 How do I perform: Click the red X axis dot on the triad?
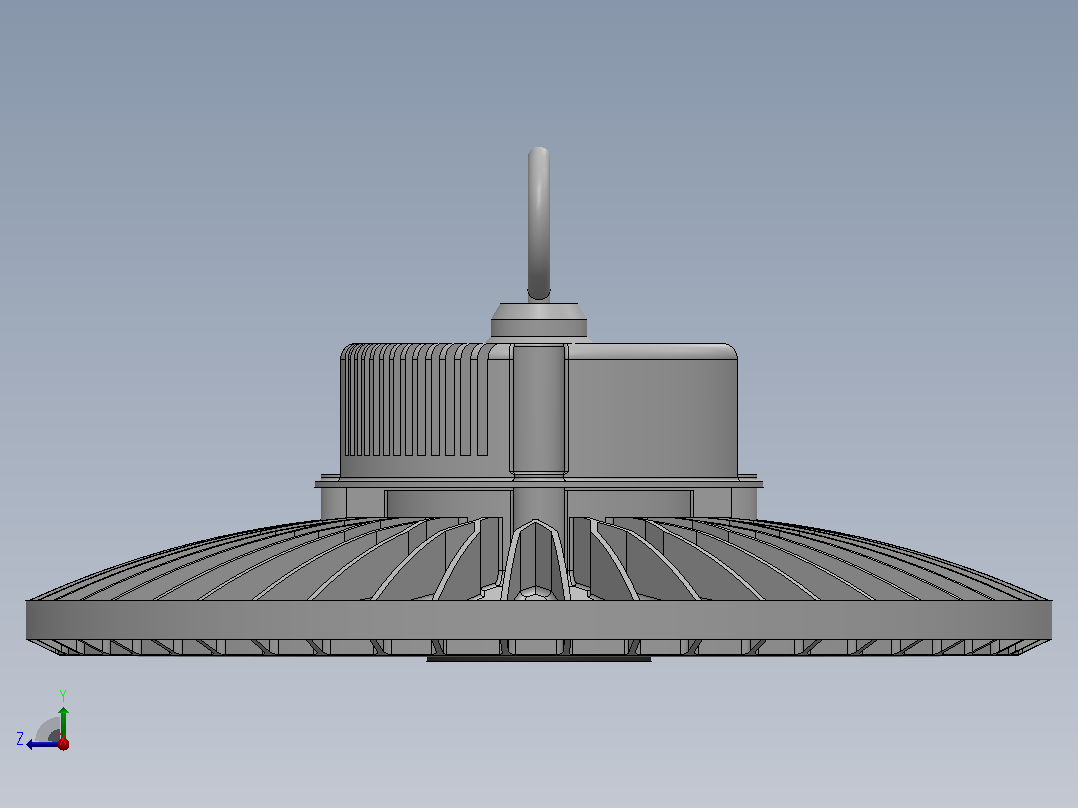click(63, 743)
